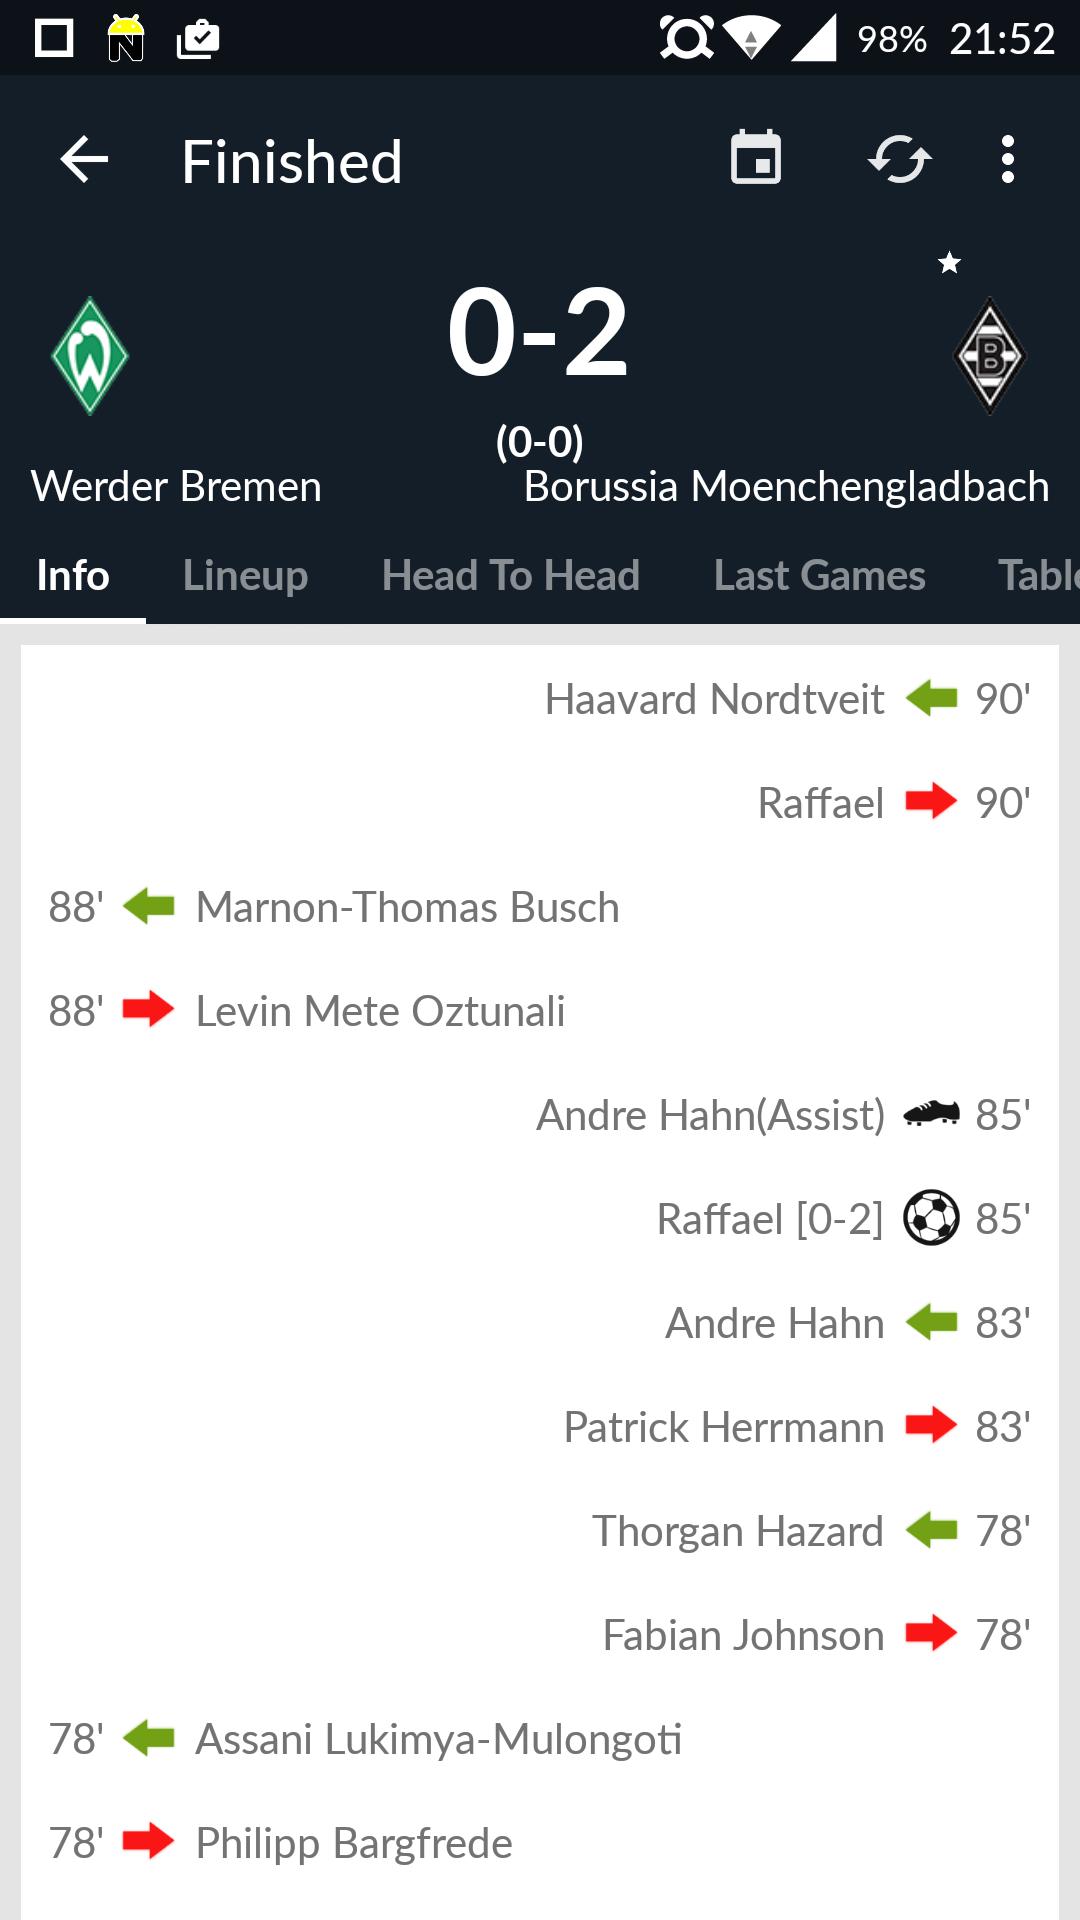The height and width of the screenshot is (1920, 1080).
Task: Expand the partially visible Table tab
Action: tap(1037, 575)
